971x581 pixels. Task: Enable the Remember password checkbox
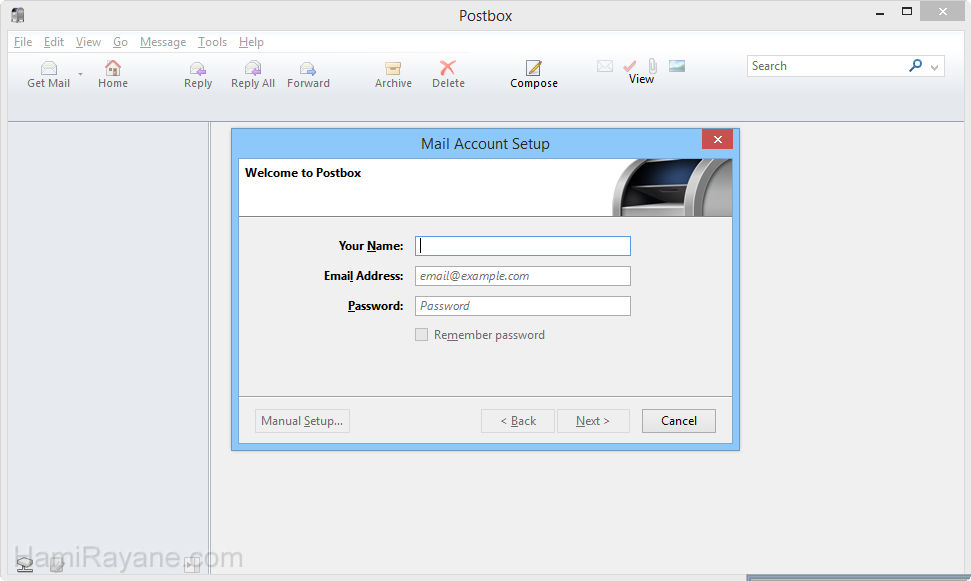[x=421, y=335]
